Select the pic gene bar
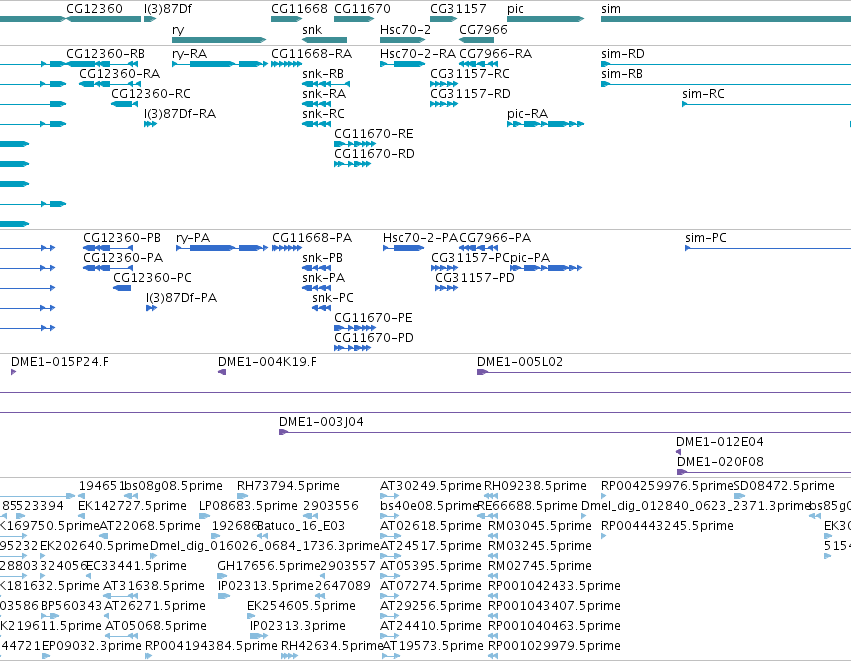This screenshot has height=661, width=851. (x=545, y=19)
